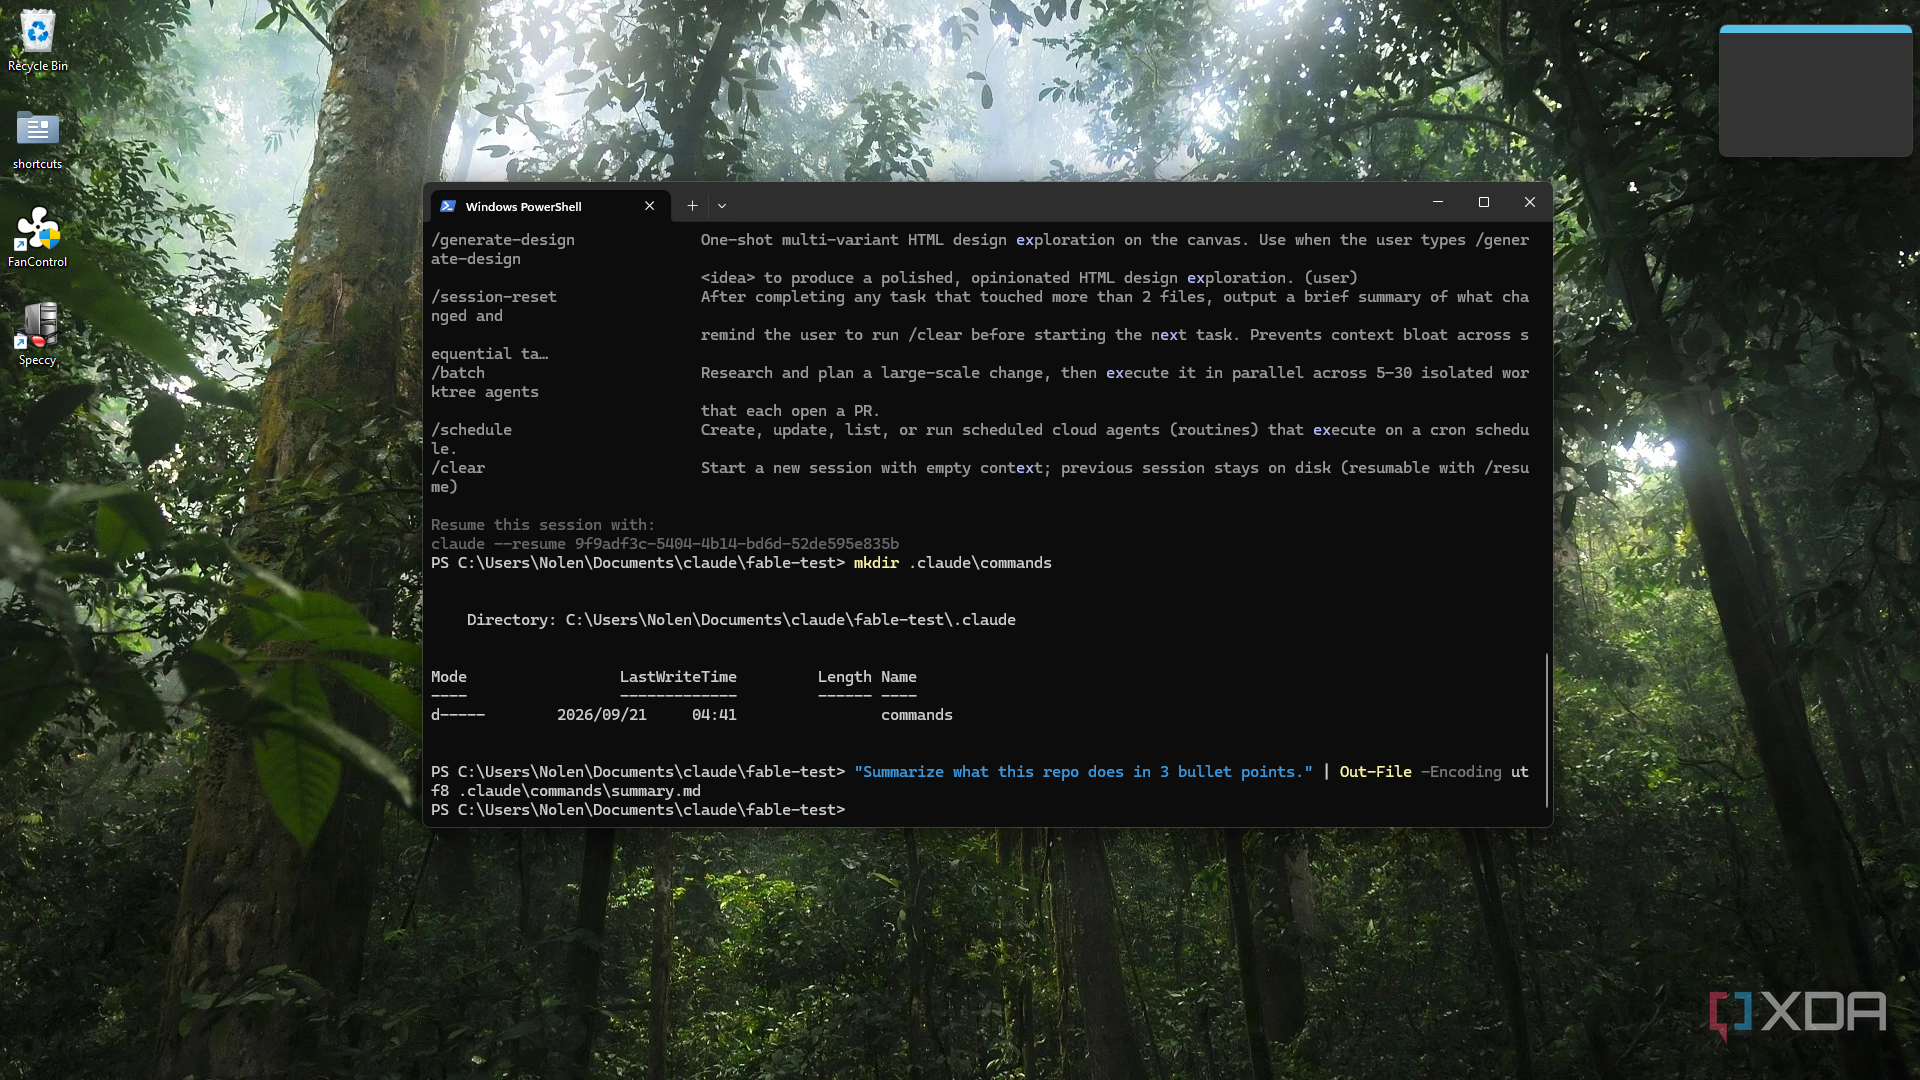Click the 'commands' directory name entry
This screenshot has height=1080, width=1920.
click(x=917, y=715)
